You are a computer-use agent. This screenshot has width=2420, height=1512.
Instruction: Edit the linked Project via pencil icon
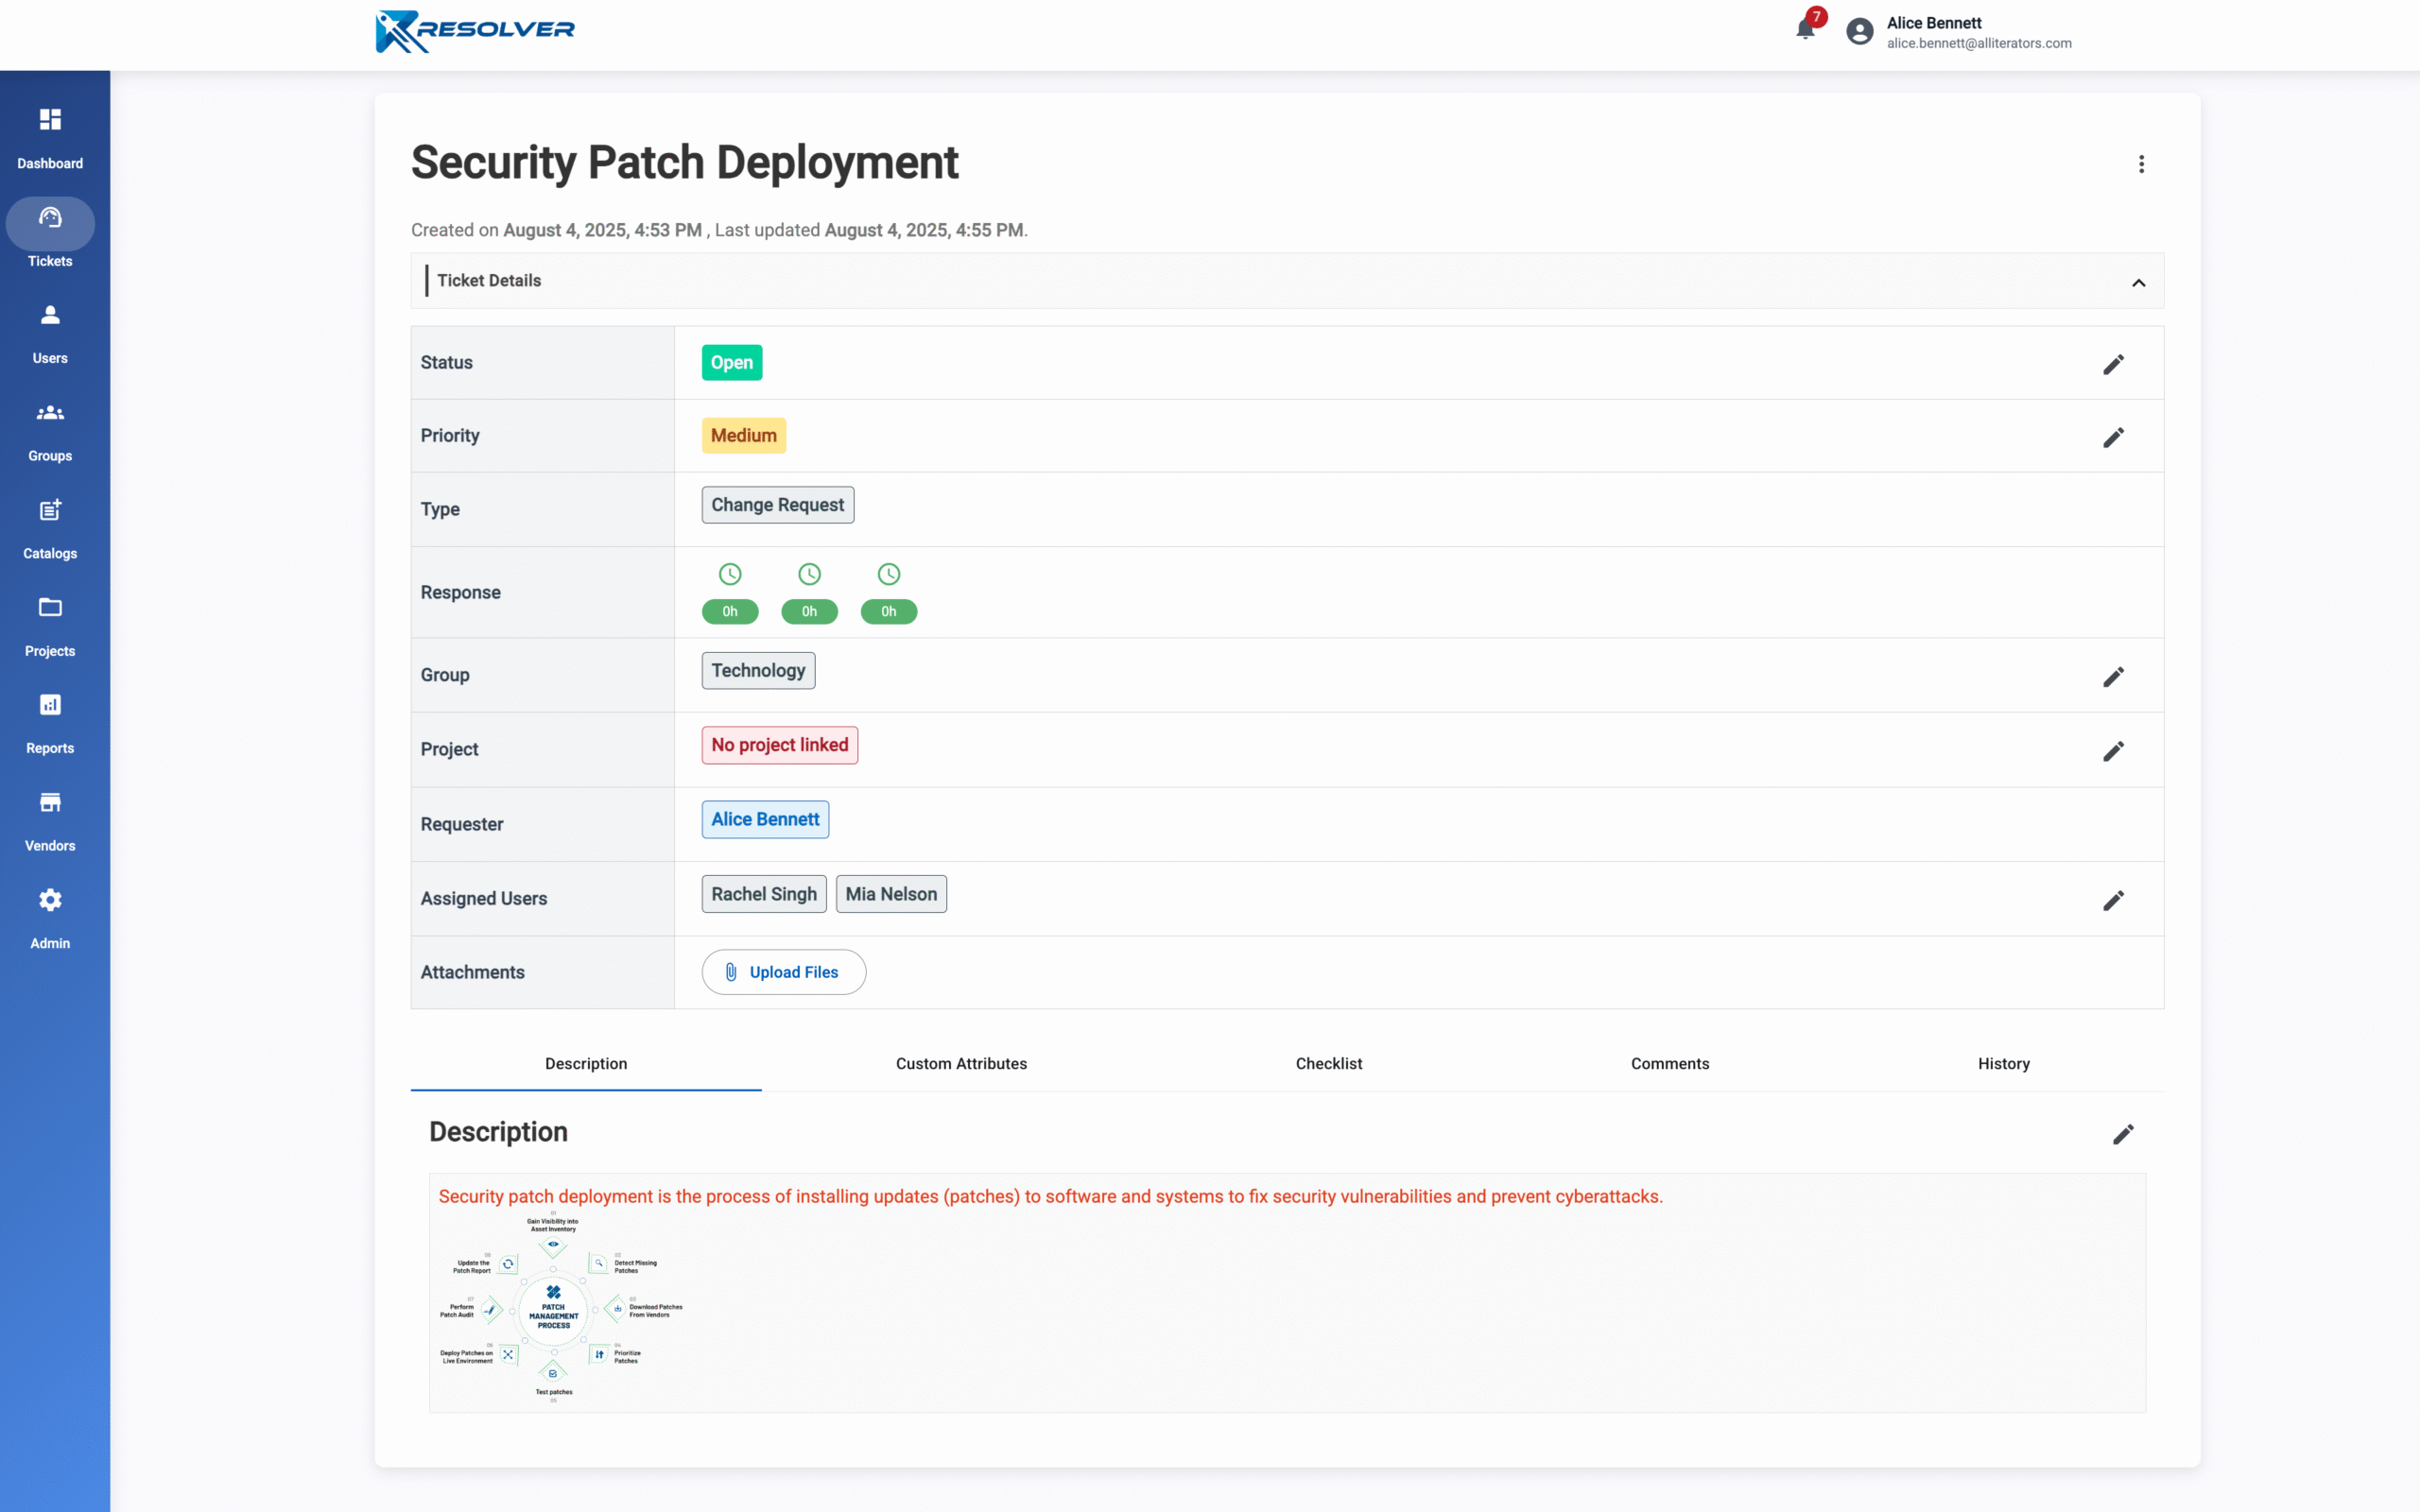pos(2112,751)
